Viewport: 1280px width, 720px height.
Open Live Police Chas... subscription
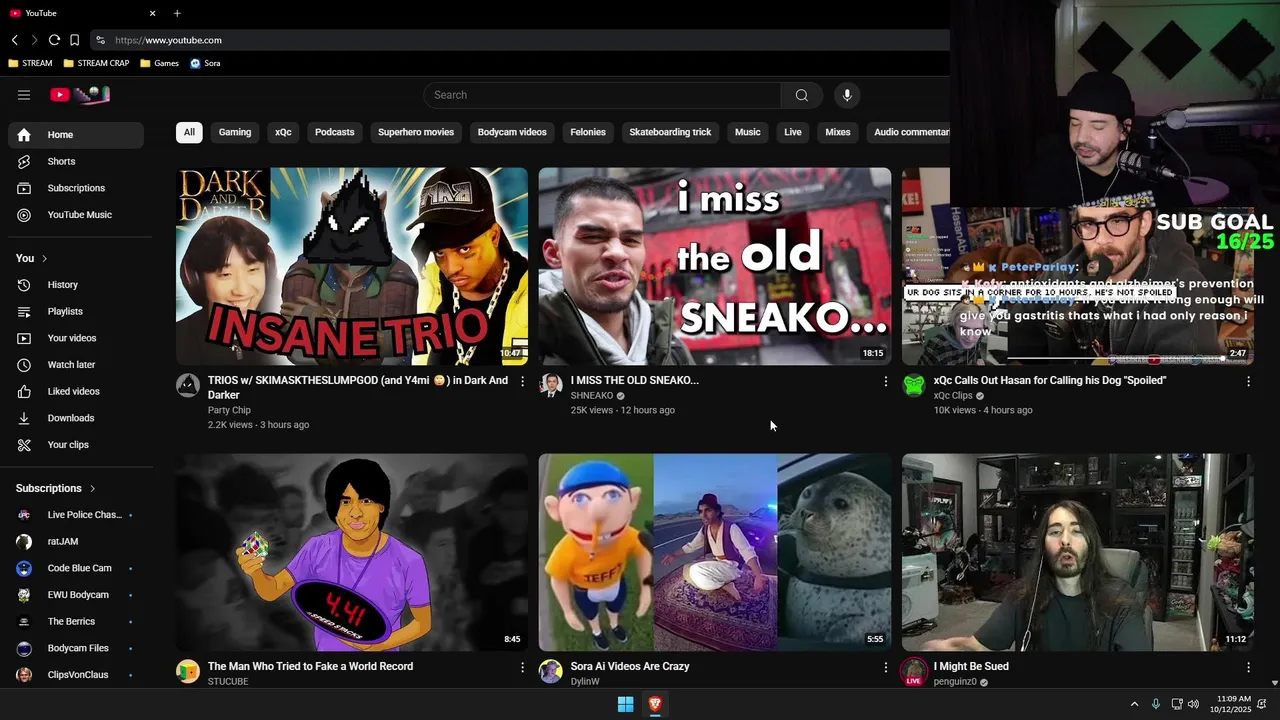click(x=76, y=515)
